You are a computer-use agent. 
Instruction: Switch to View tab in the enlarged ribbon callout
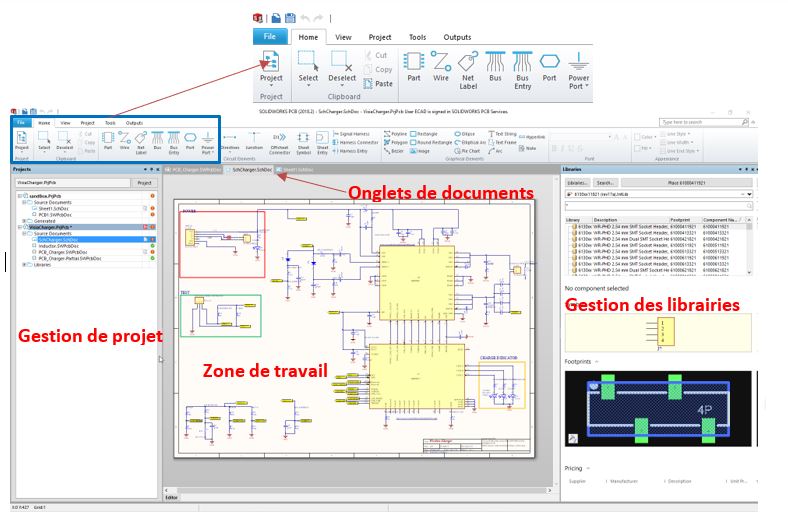pos(343,37)
